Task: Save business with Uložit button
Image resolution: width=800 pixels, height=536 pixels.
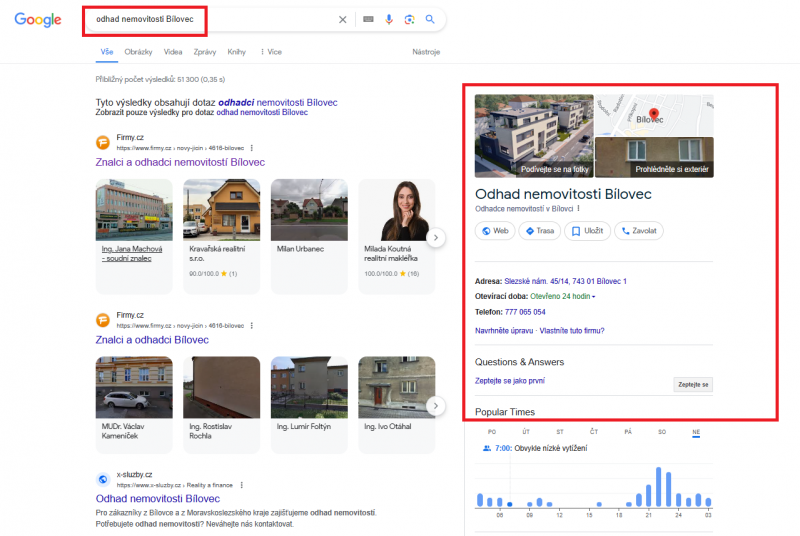Action: pyautogui.click(x=587, y=231)
